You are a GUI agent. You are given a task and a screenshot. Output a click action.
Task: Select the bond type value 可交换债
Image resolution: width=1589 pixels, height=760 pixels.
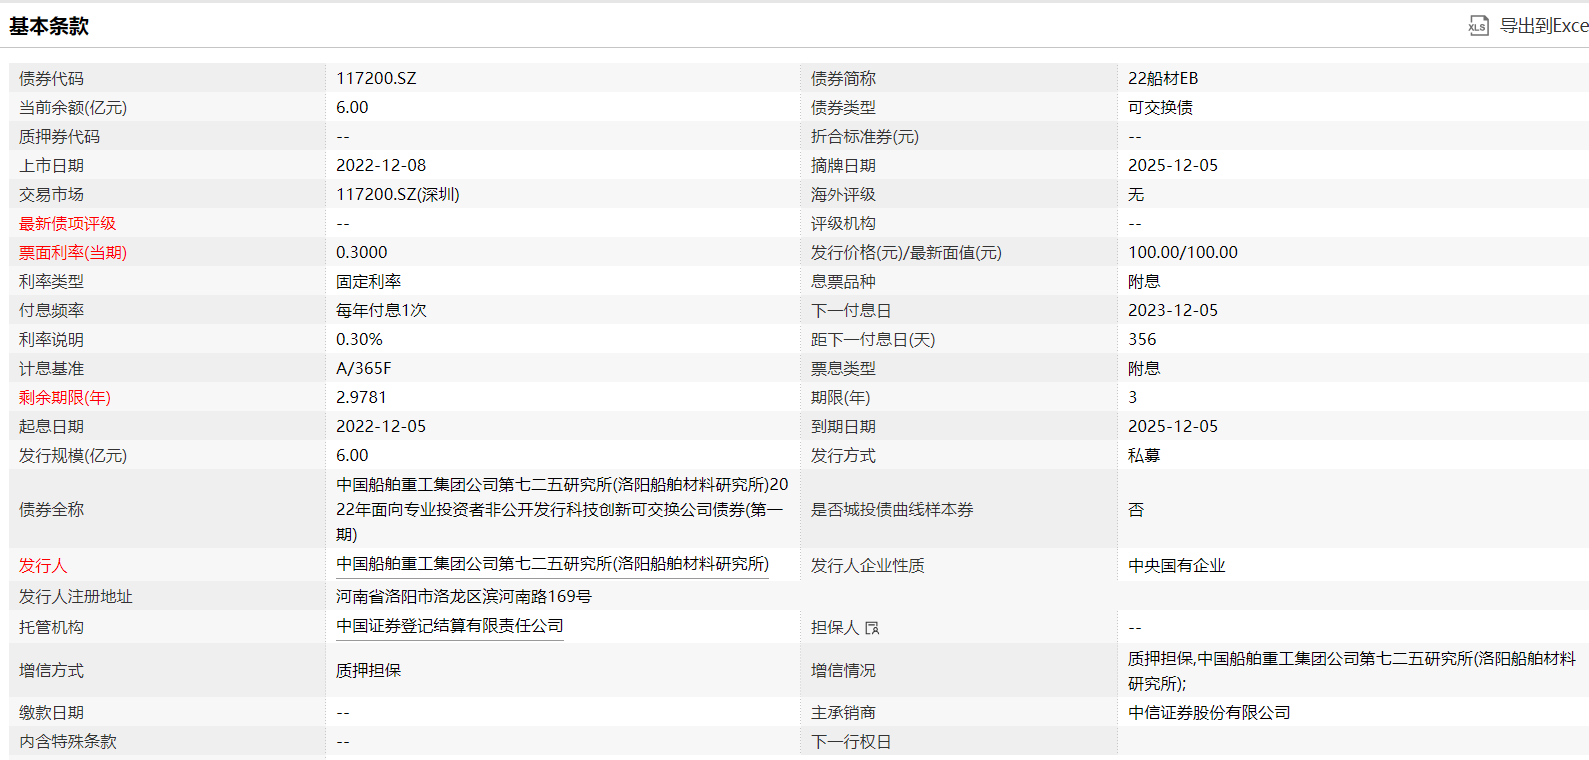click(1160, 107)
